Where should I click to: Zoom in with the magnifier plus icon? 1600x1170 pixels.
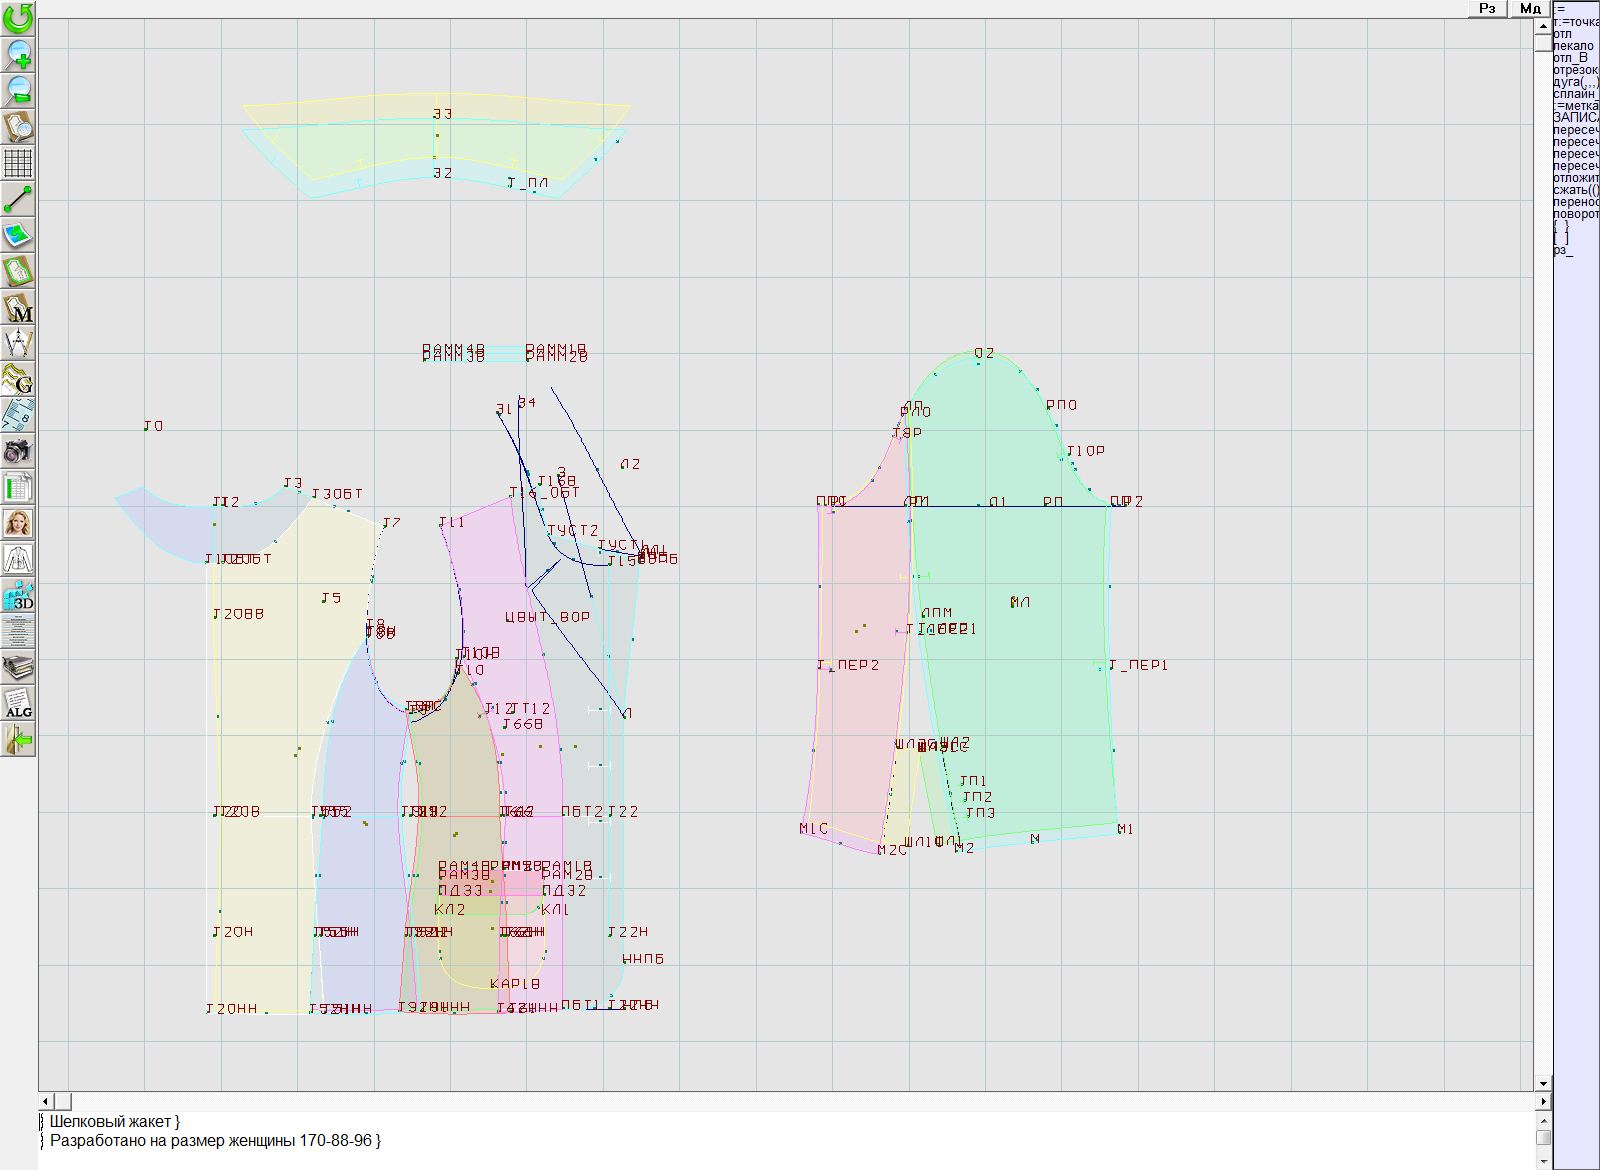point(18,54)
